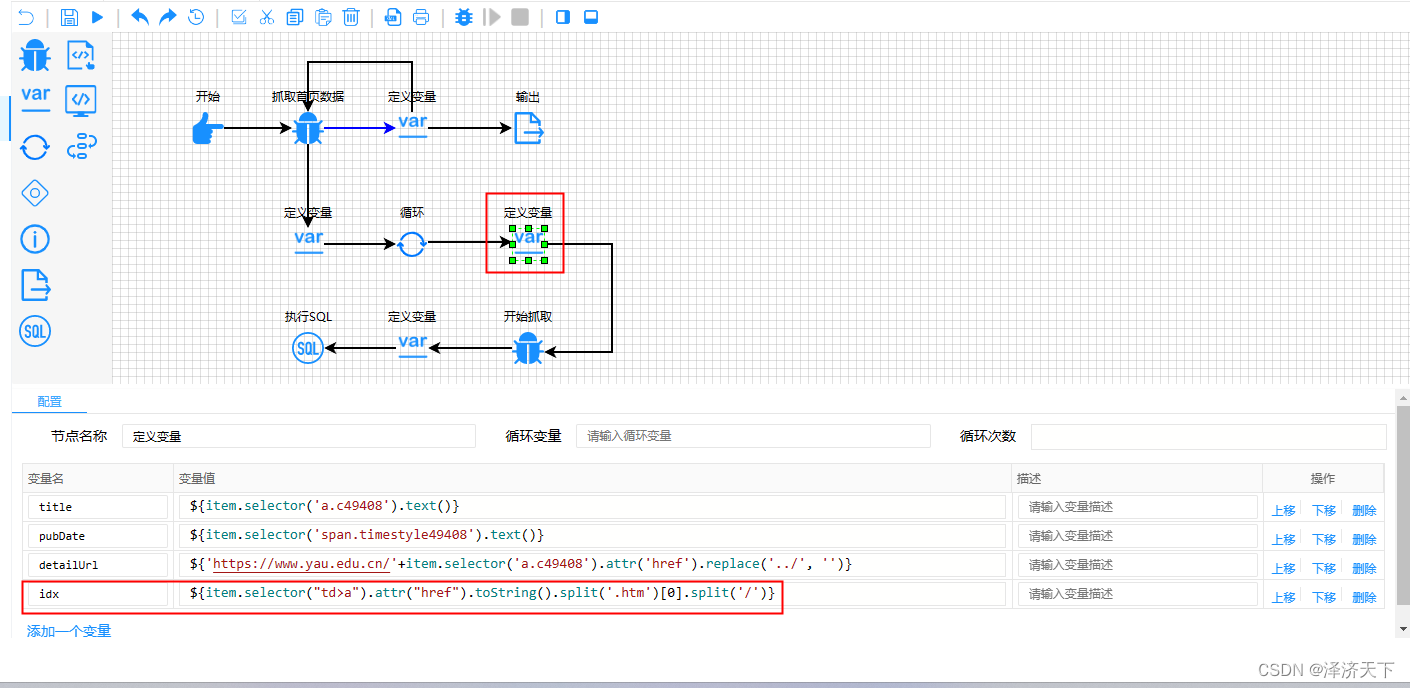Viewport: 1410px width, 688px height.
Task: Toggle the bottom panel layout icon
Action: coord(591,17)
